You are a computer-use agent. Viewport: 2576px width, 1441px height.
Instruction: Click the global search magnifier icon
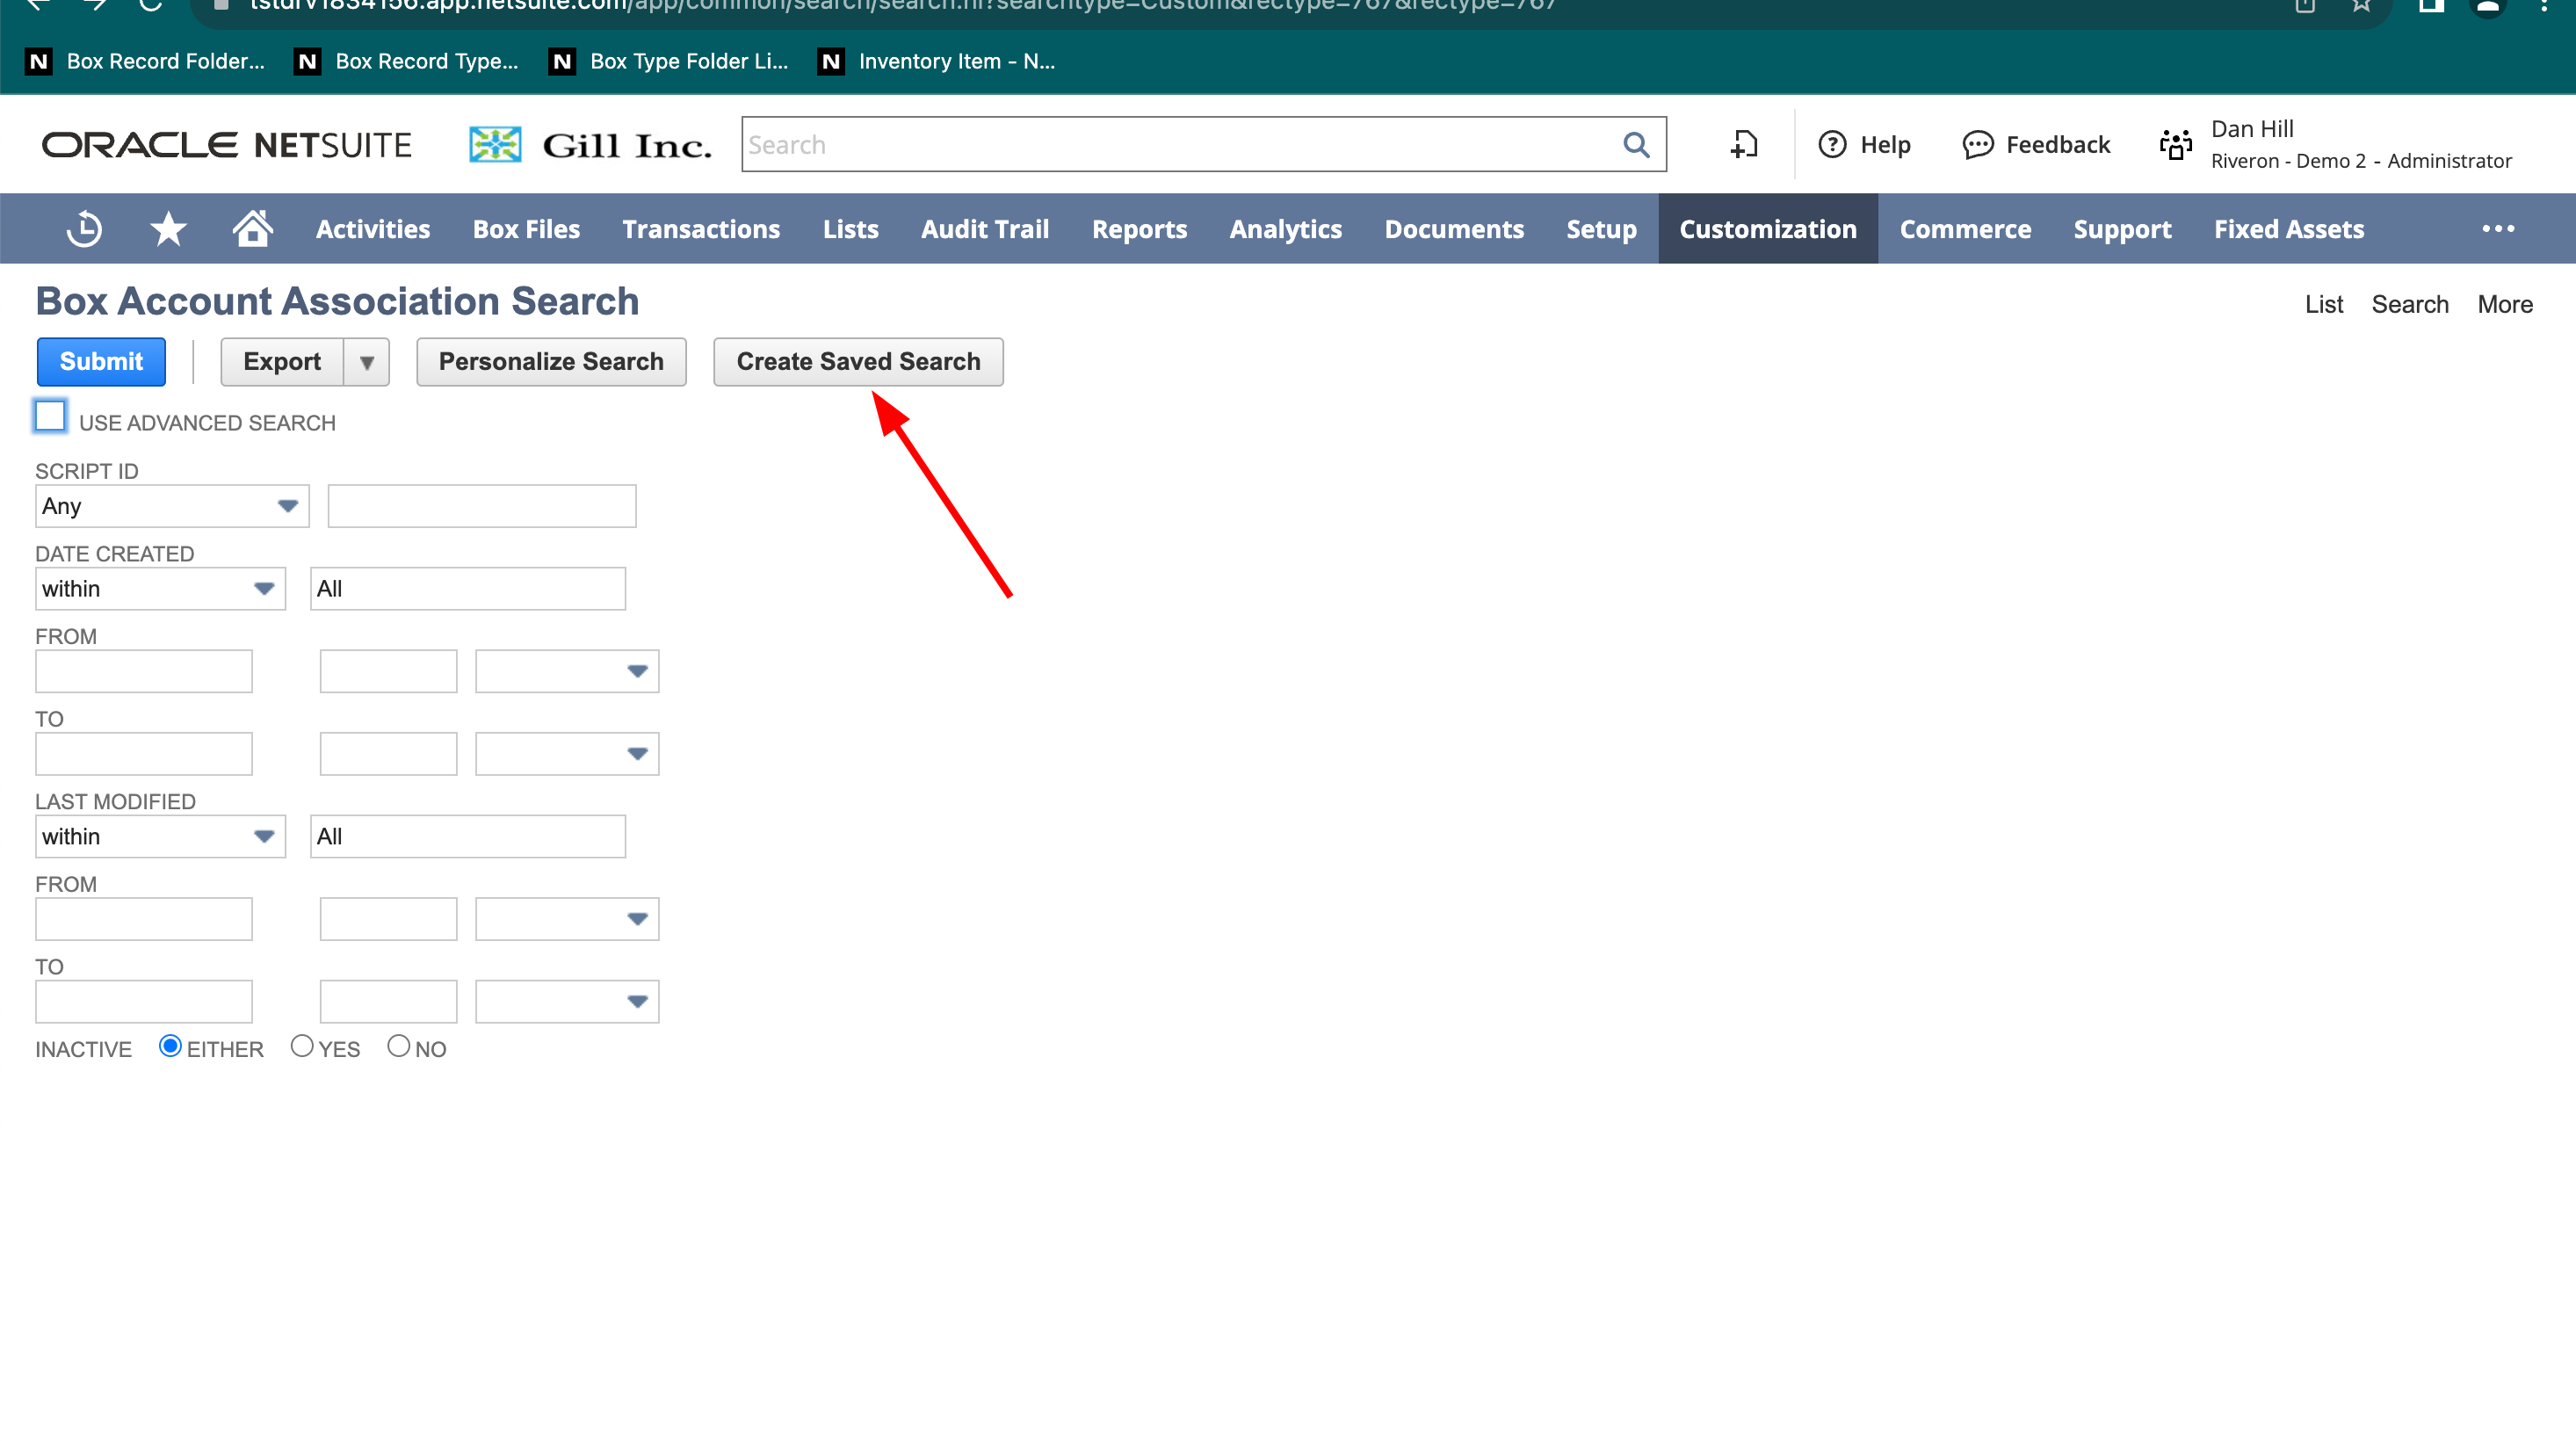tap(1636, 145)
